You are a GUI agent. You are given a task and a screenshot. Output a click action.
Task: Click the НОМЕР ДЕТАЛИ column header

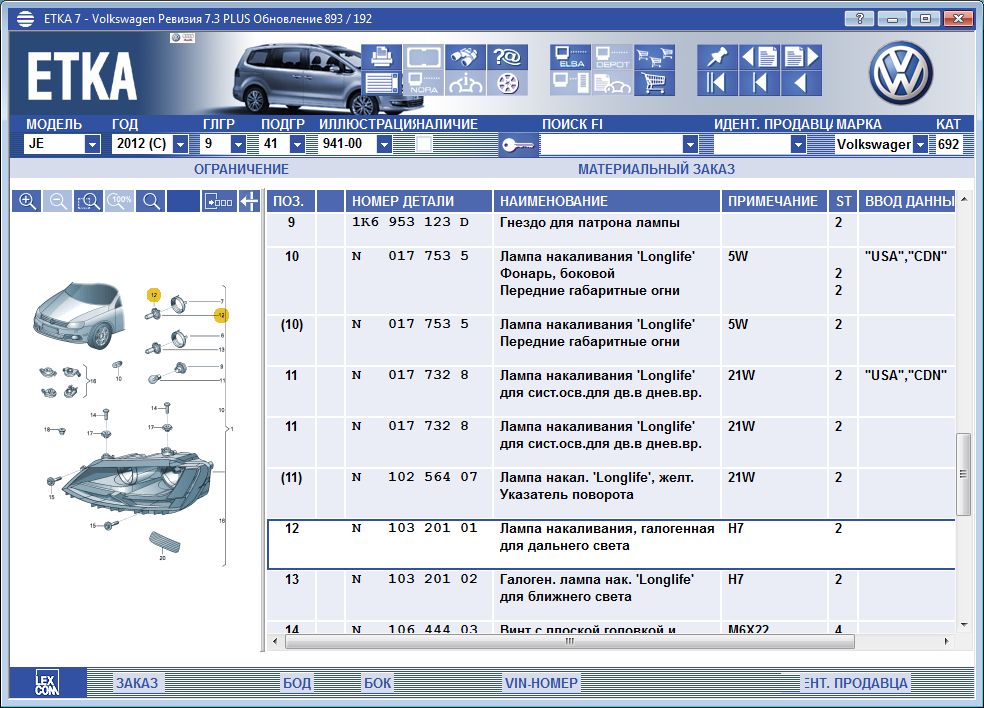point(419,201)
